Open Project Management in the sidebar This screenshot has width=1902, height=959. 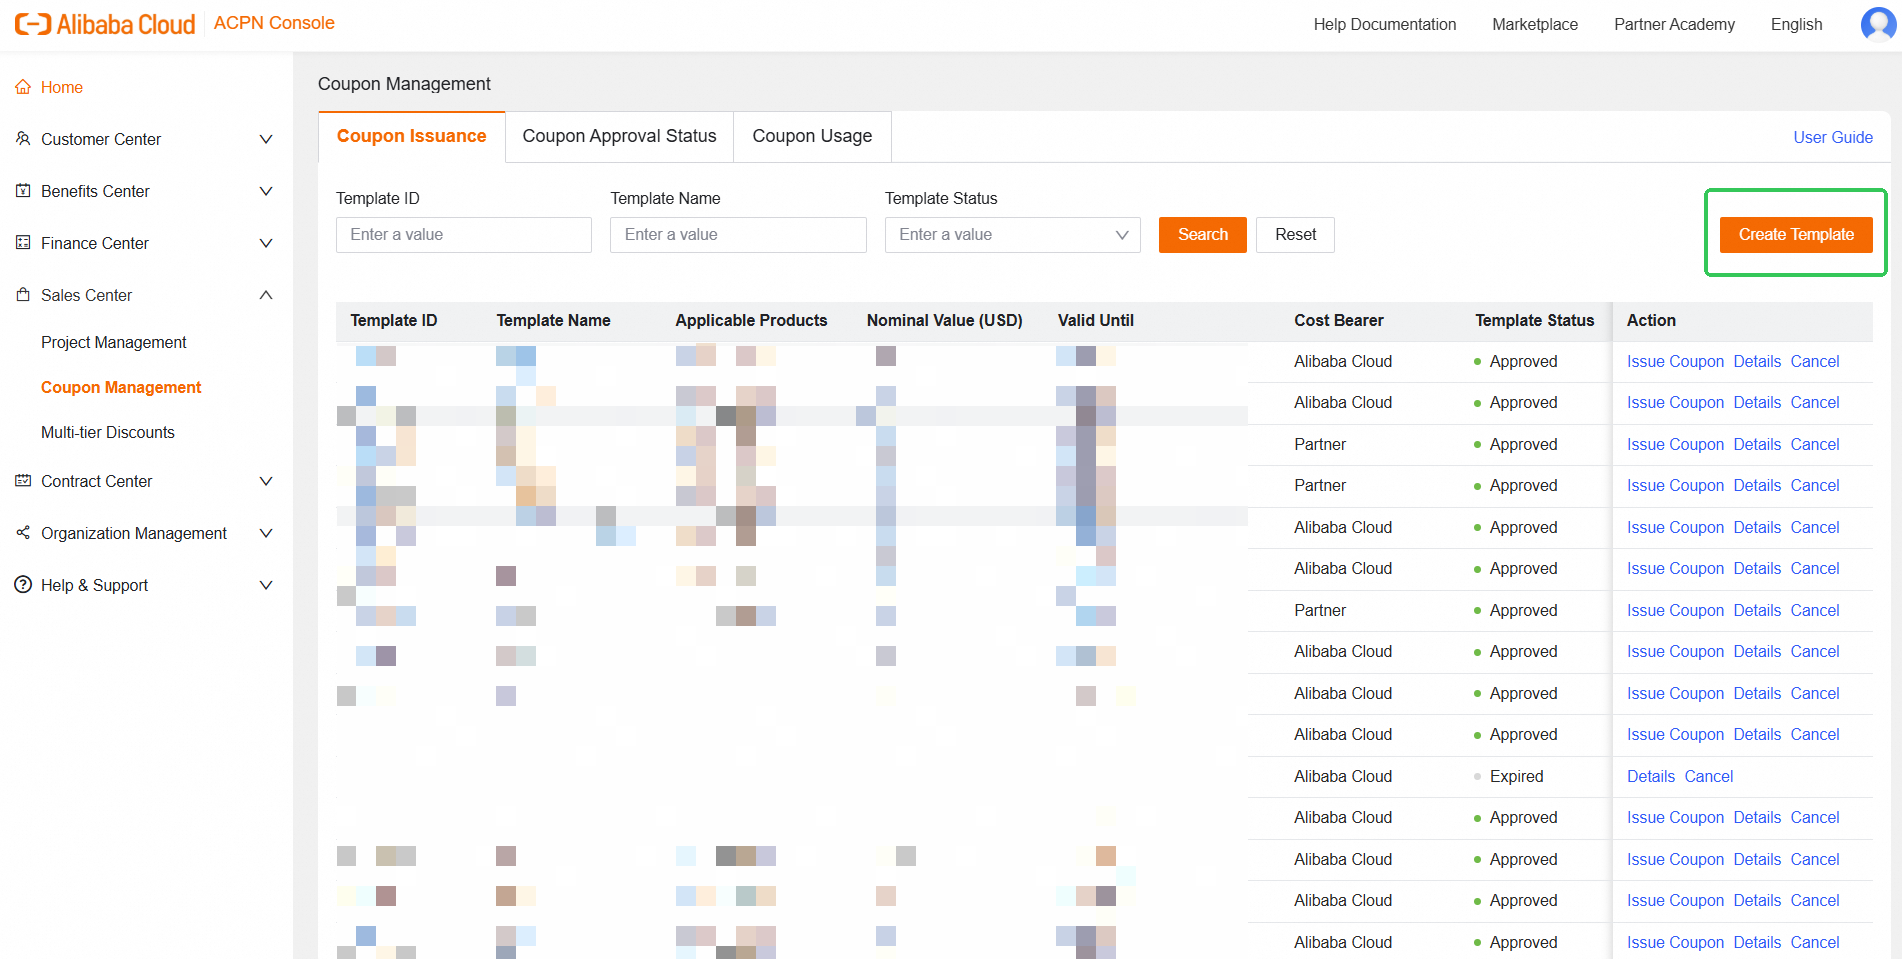pyautogui.click(x=114, y=342)
